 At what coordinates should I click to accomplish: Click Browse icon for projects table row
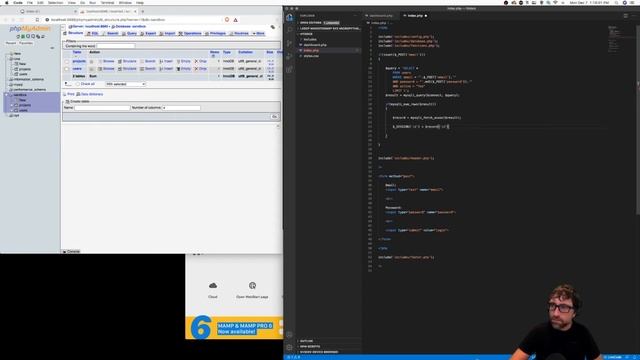[100, 61]
